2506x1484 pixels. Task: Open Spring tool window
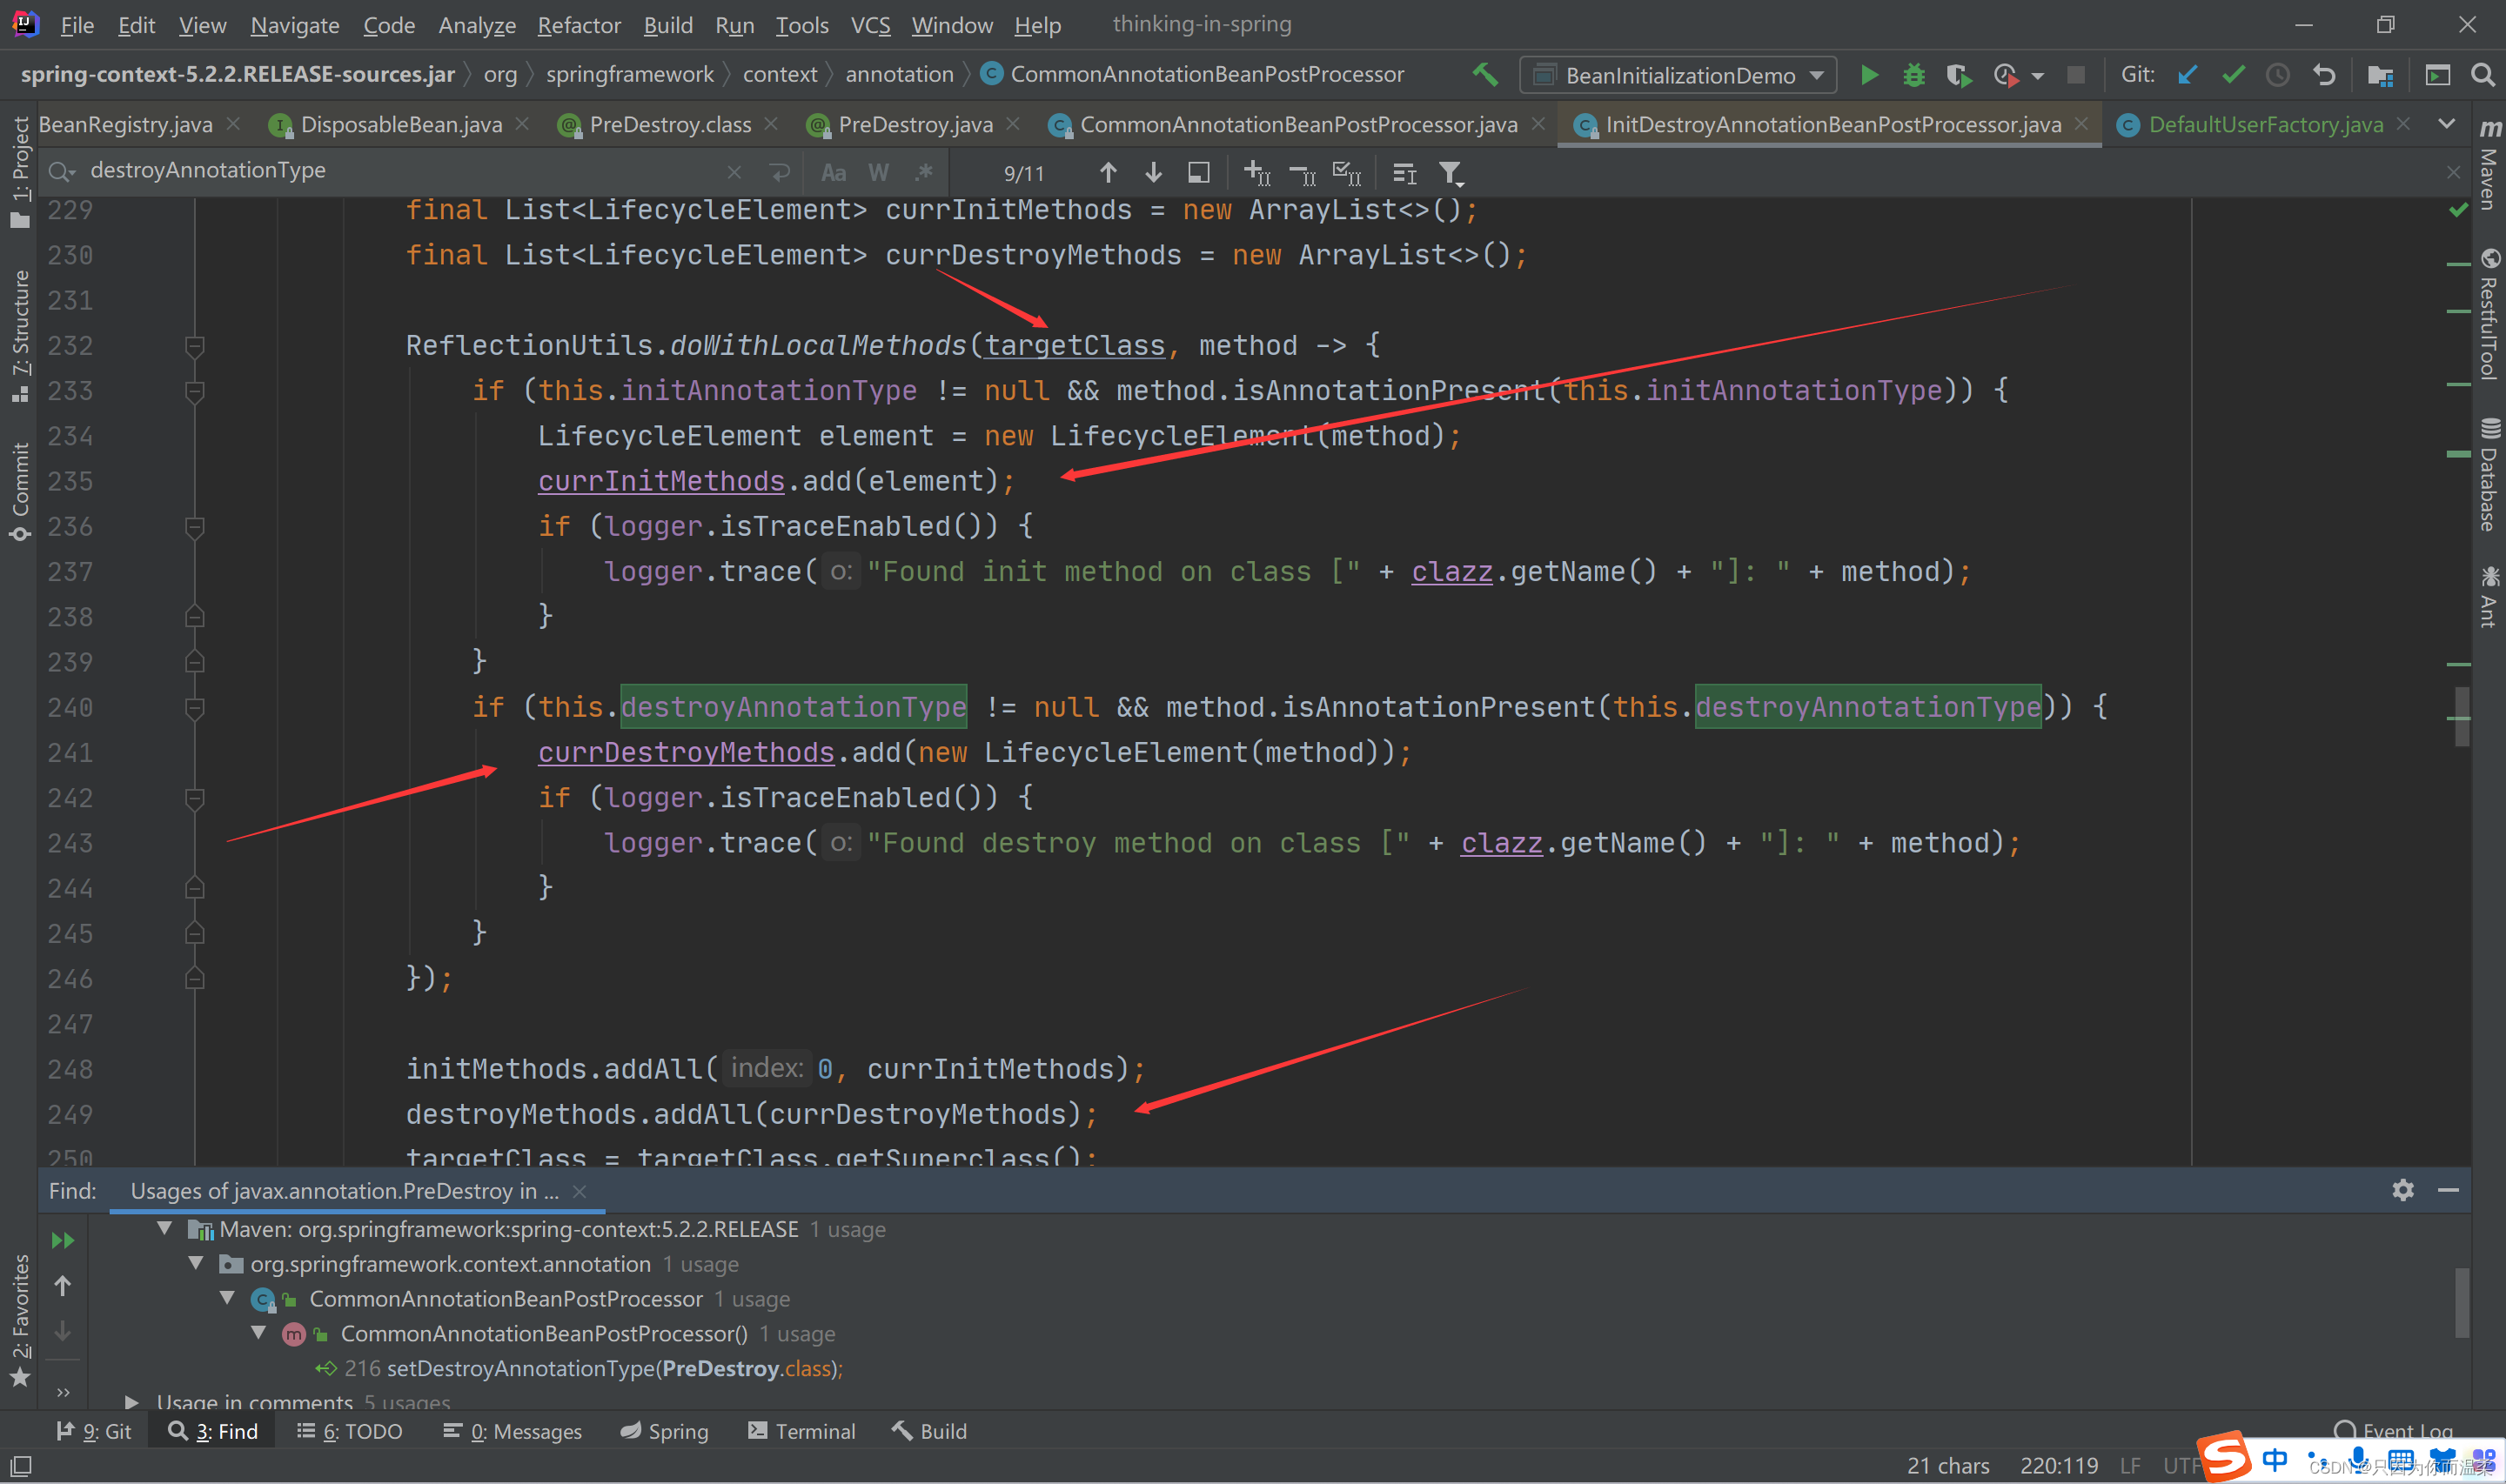tap(664, 1431)
